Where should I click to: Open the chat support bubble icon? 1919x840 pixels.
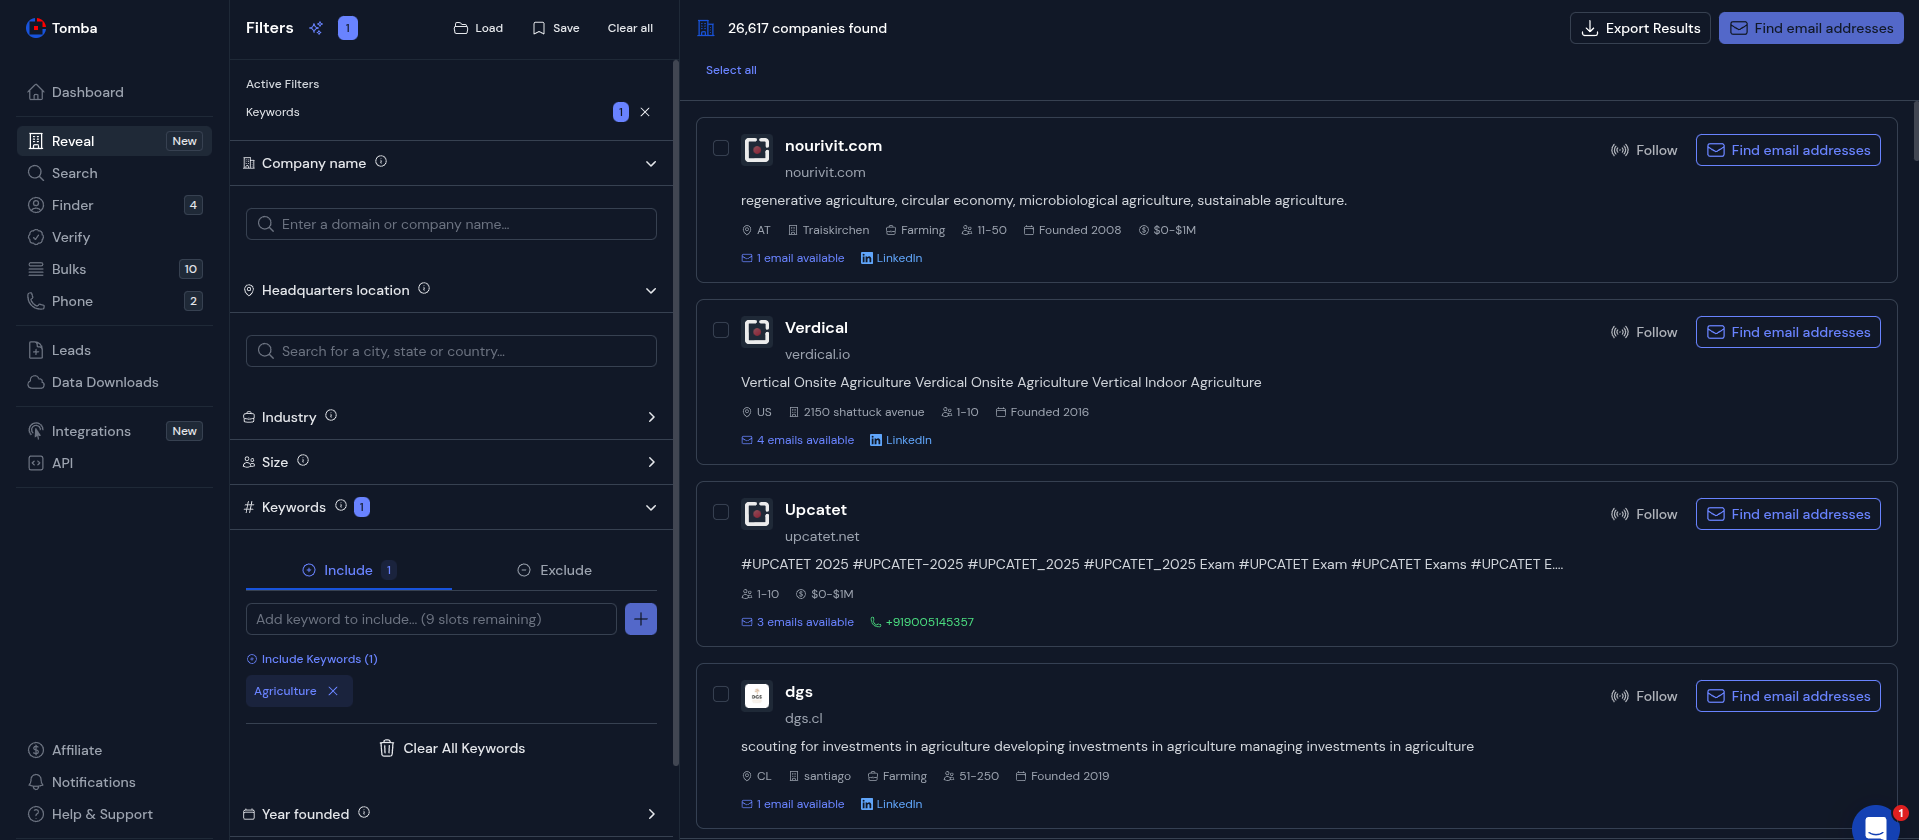tap(1875, 825)
